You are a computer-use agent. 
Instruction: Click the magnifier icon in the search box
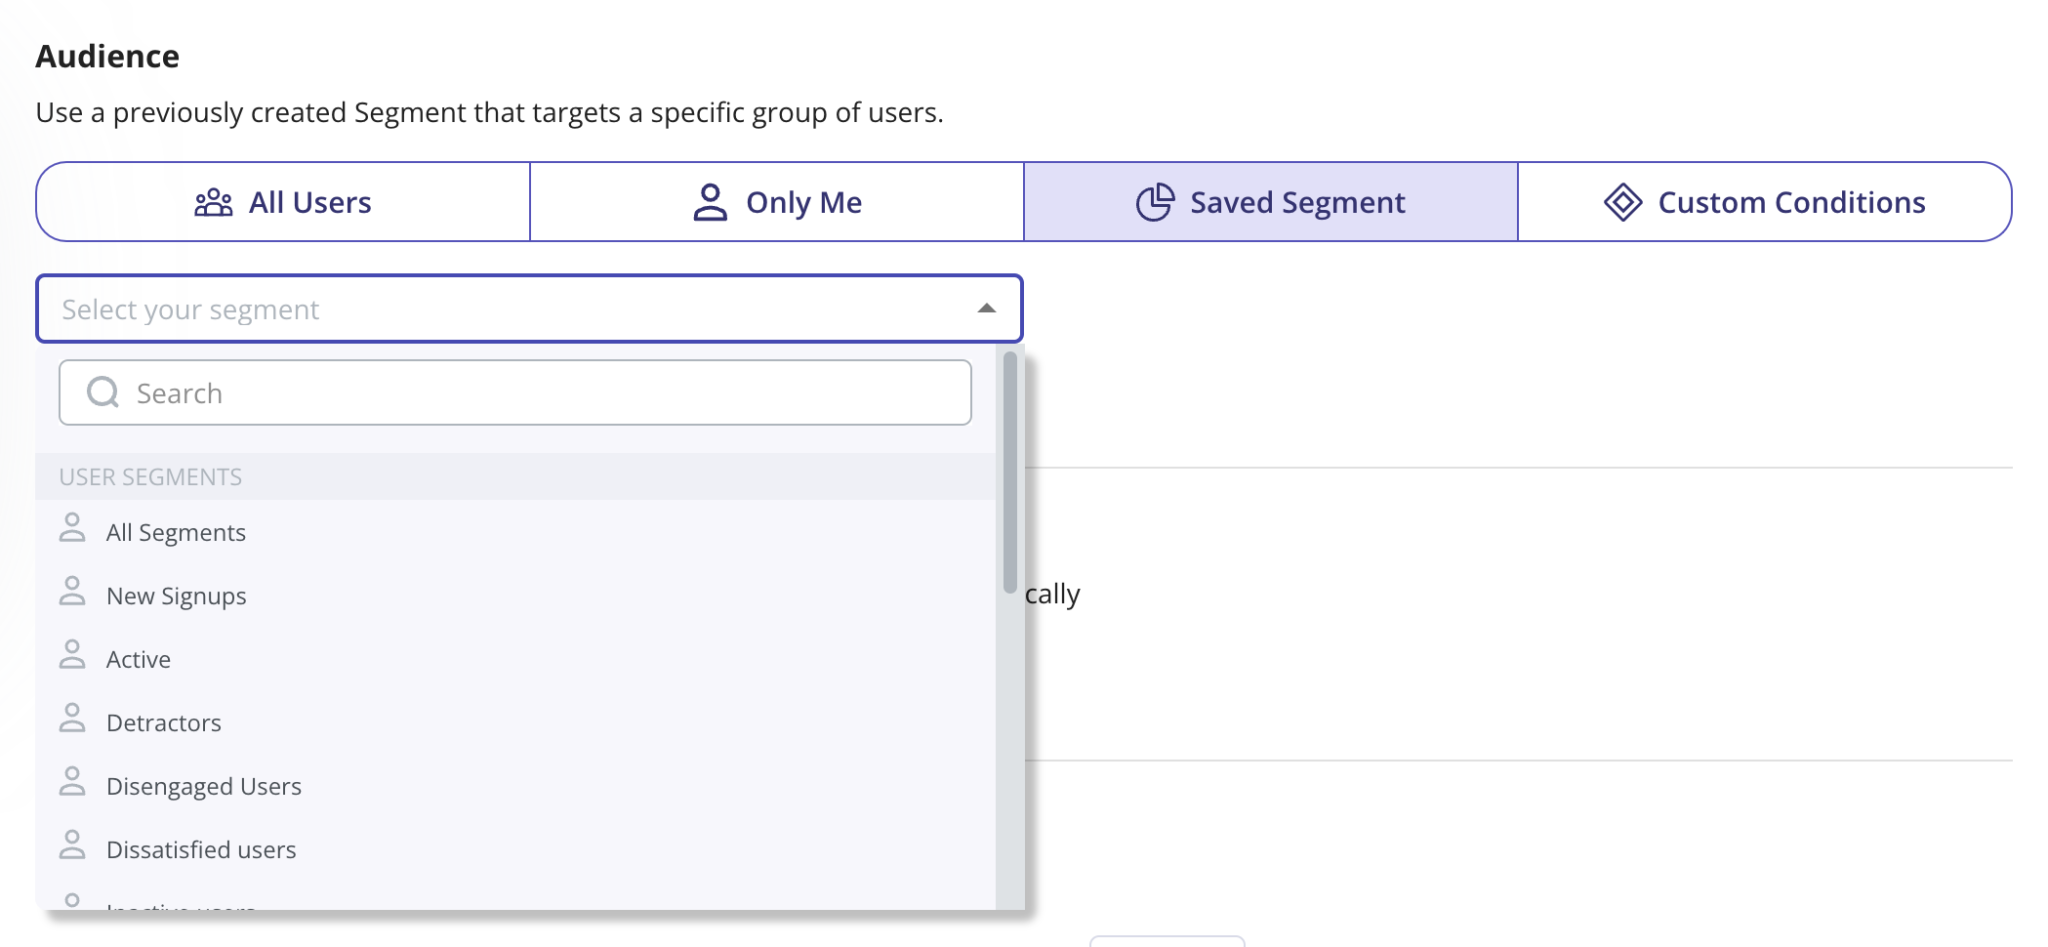(x=102, y=392)
